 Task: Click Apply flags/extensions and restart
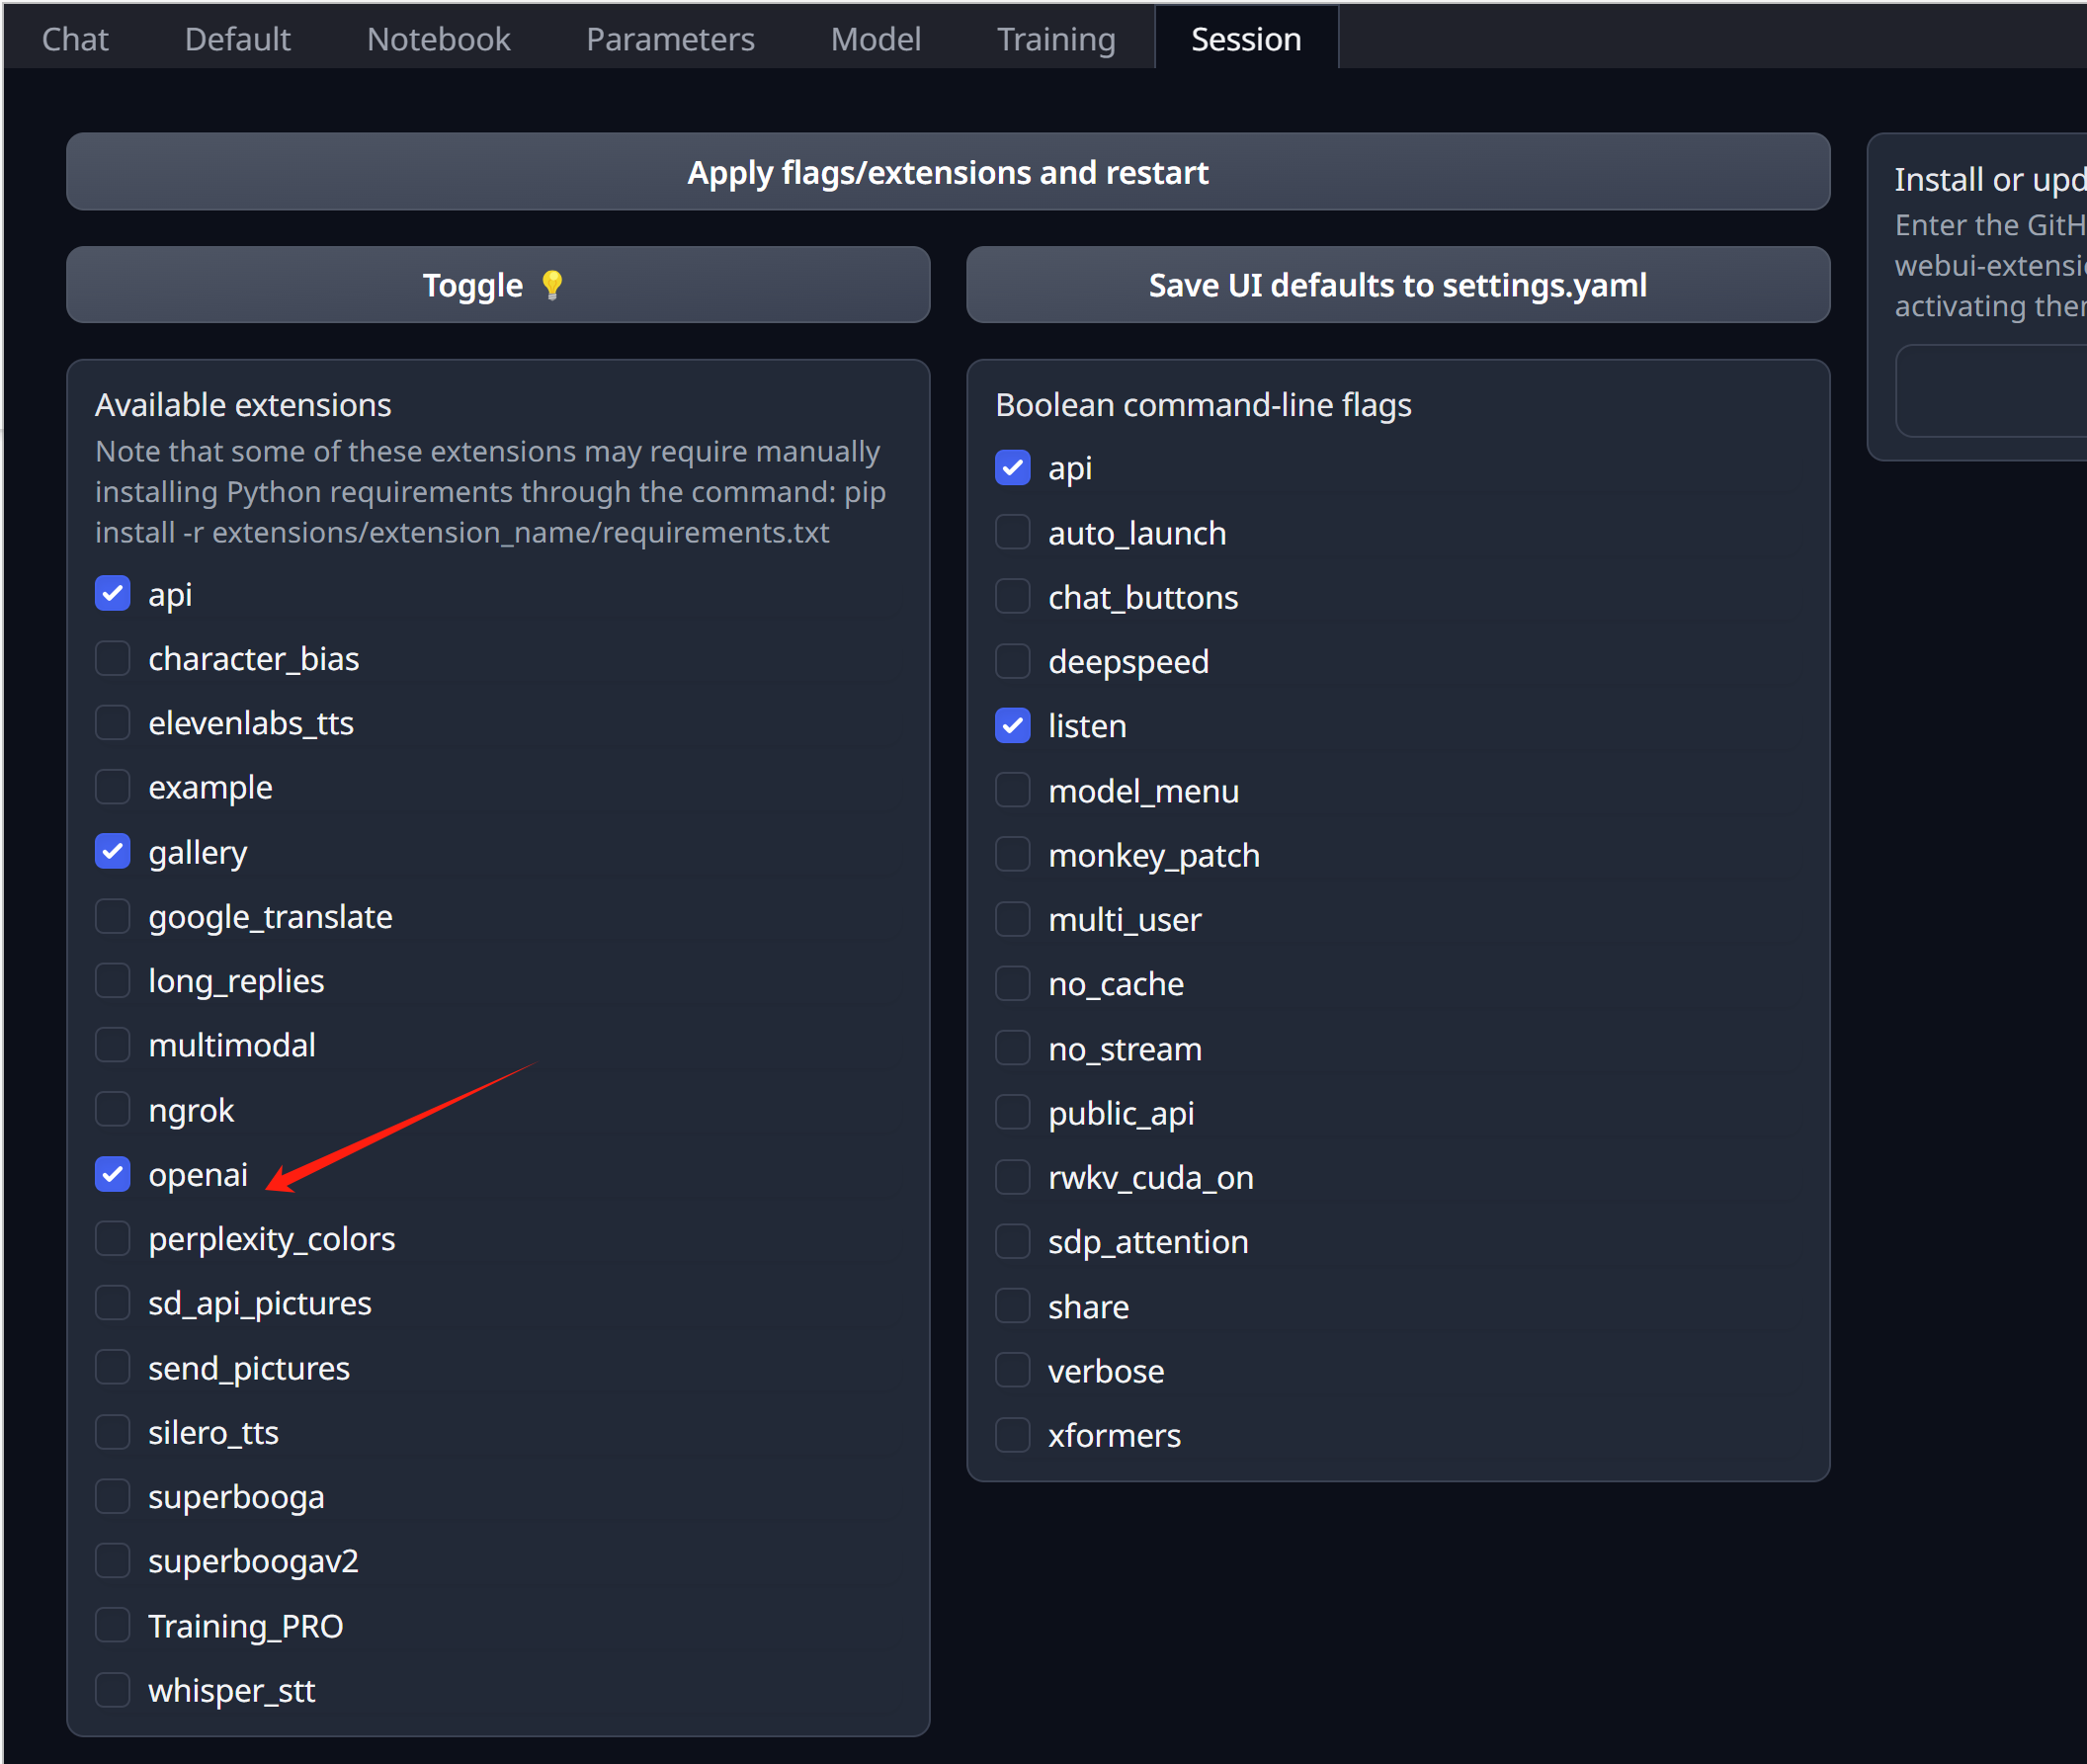[947, 172]
